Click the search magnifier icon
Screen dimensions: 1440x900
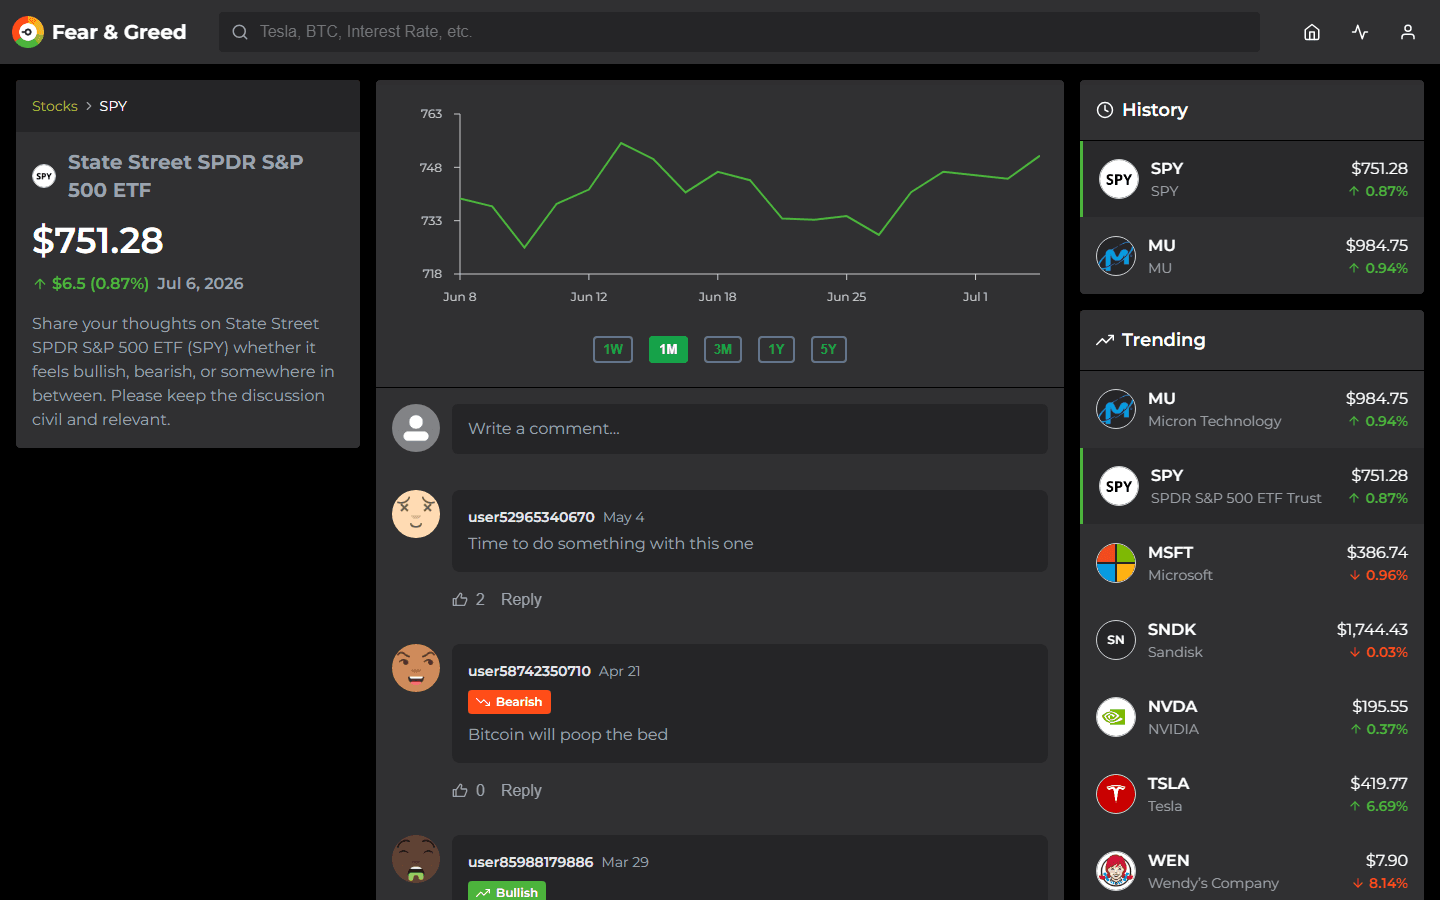(x=240, y=32)
